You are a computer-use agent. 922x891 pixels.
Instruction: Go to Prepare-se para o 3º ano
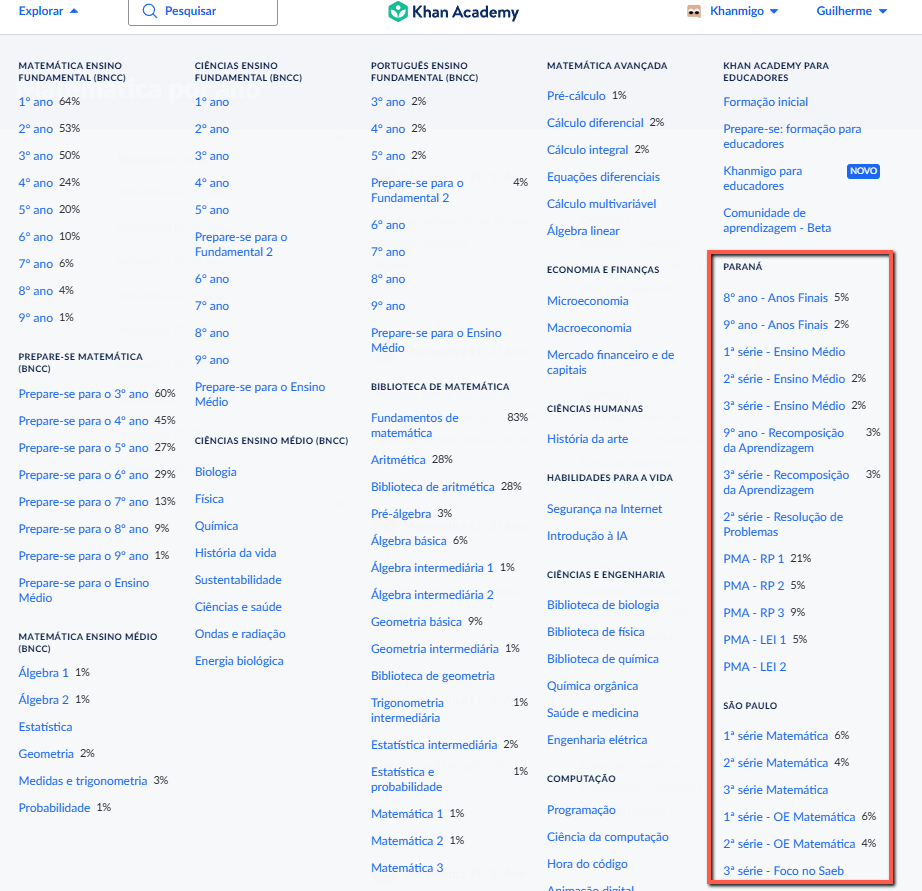pyautogui.click(x=83, y=394)
